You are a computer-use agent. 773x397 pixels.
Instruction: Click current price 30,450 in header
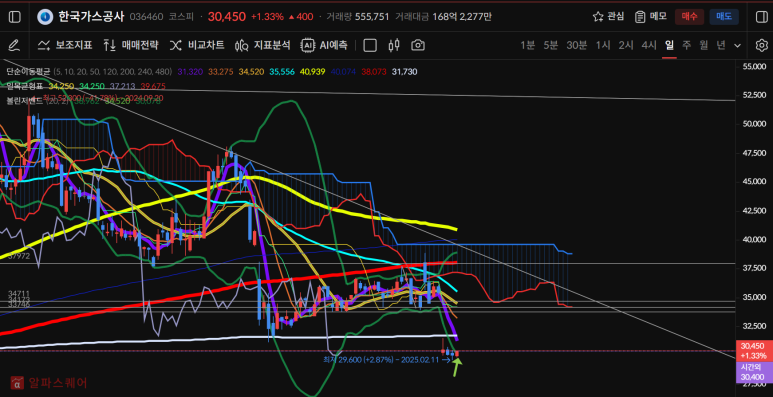pos(227,17)
